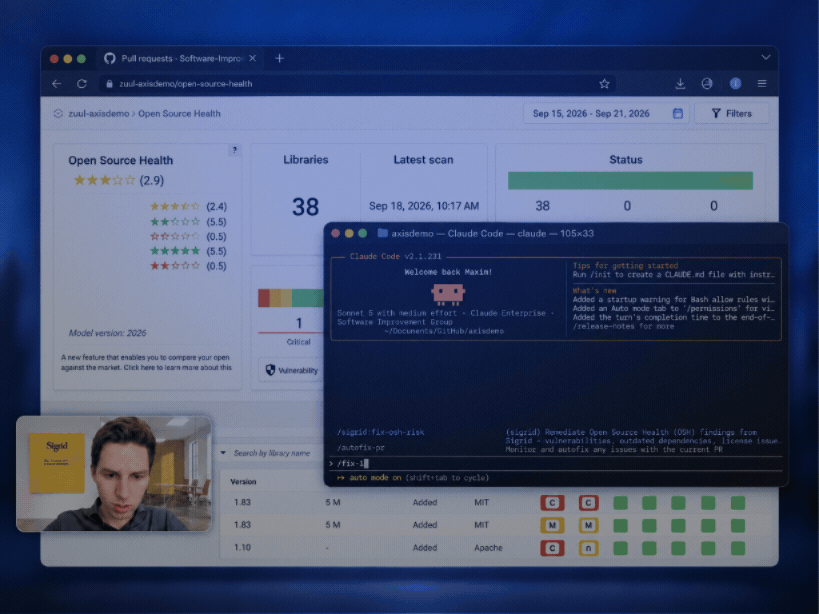
Task: Close the Pull requests tab
Action: point(253,58)
